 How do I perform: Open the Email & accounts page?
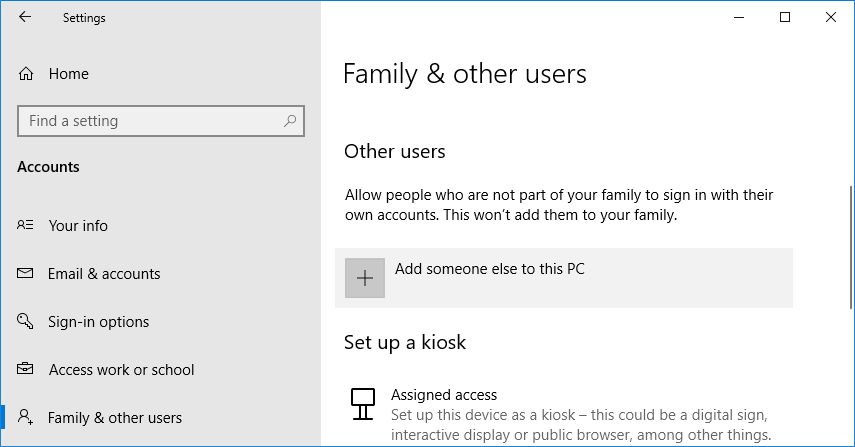(104, 274)
